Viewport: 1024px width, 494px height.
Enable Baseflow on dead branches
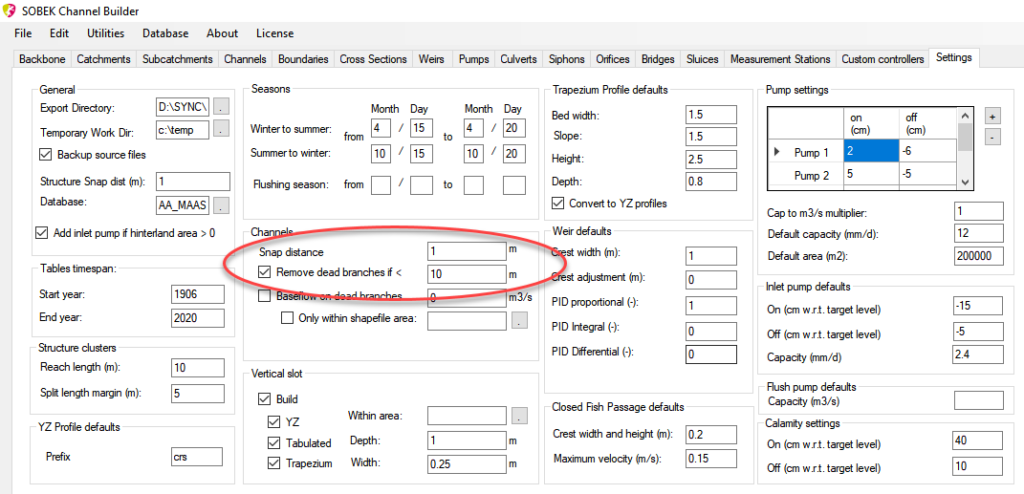264,296
